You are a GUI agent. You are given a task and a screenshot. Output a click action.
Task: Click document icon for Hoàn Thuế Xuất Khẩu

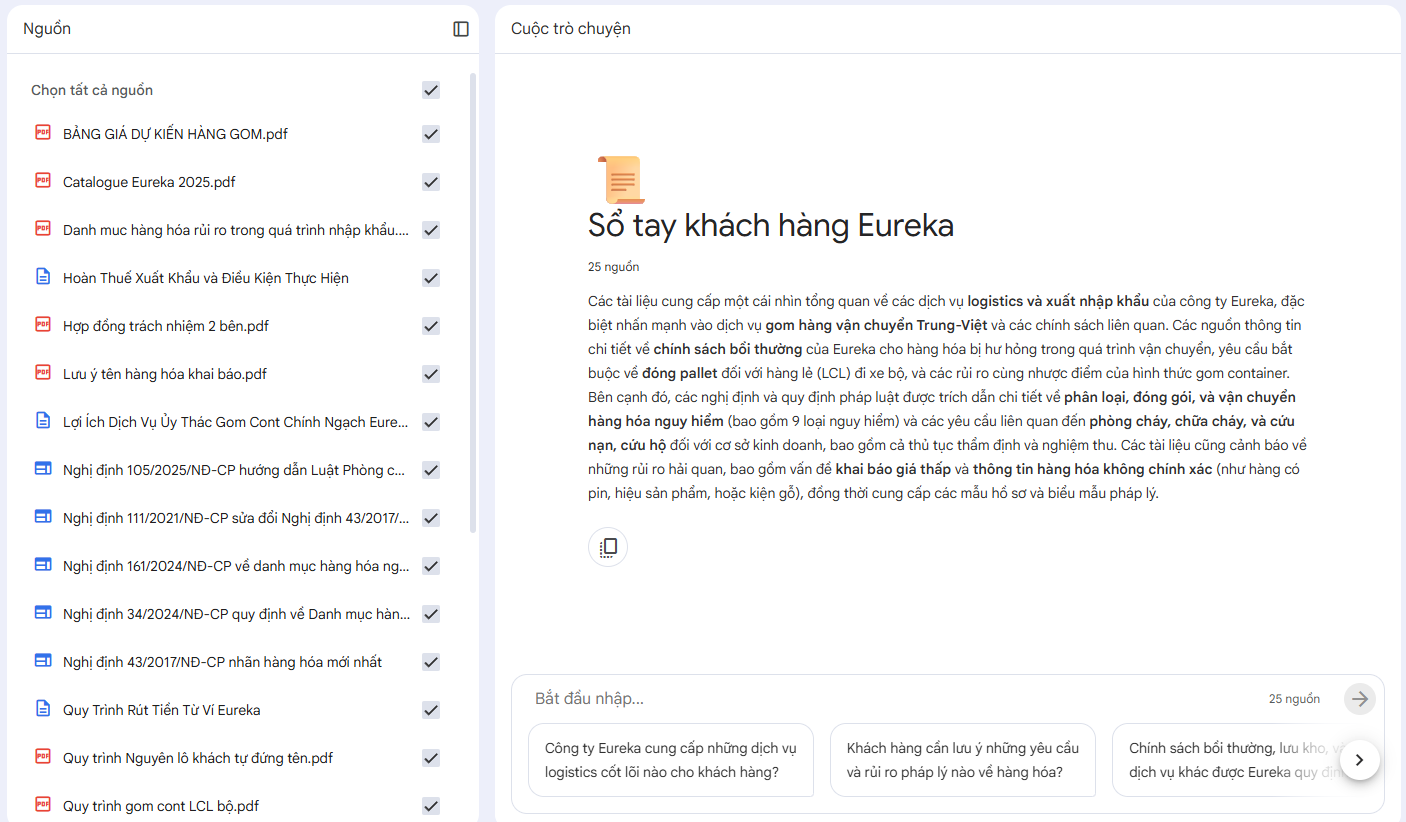pos(43,277)
